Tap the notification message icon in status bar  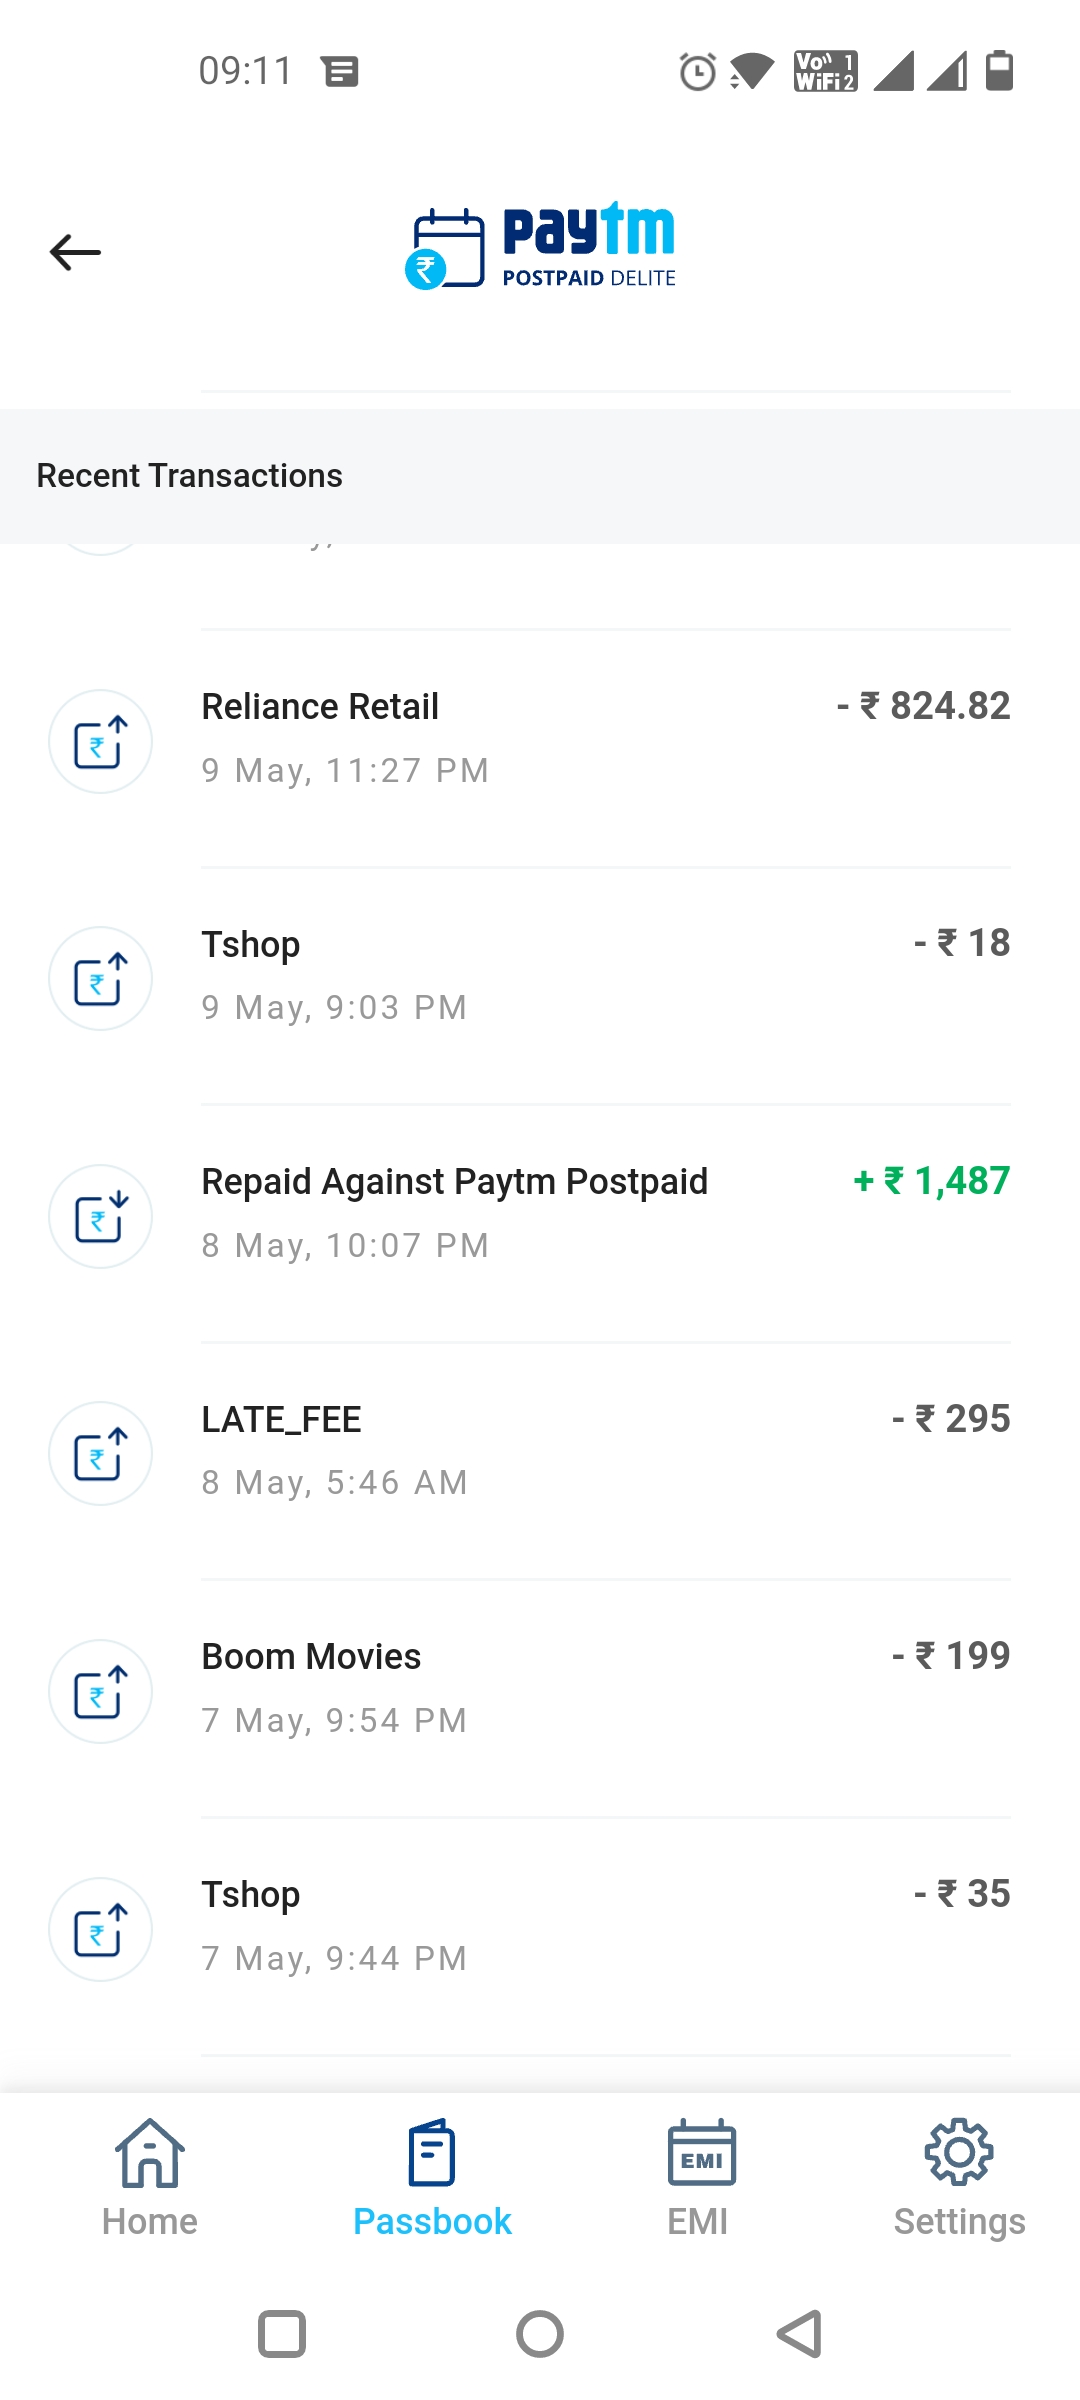[x=340, y=72]
